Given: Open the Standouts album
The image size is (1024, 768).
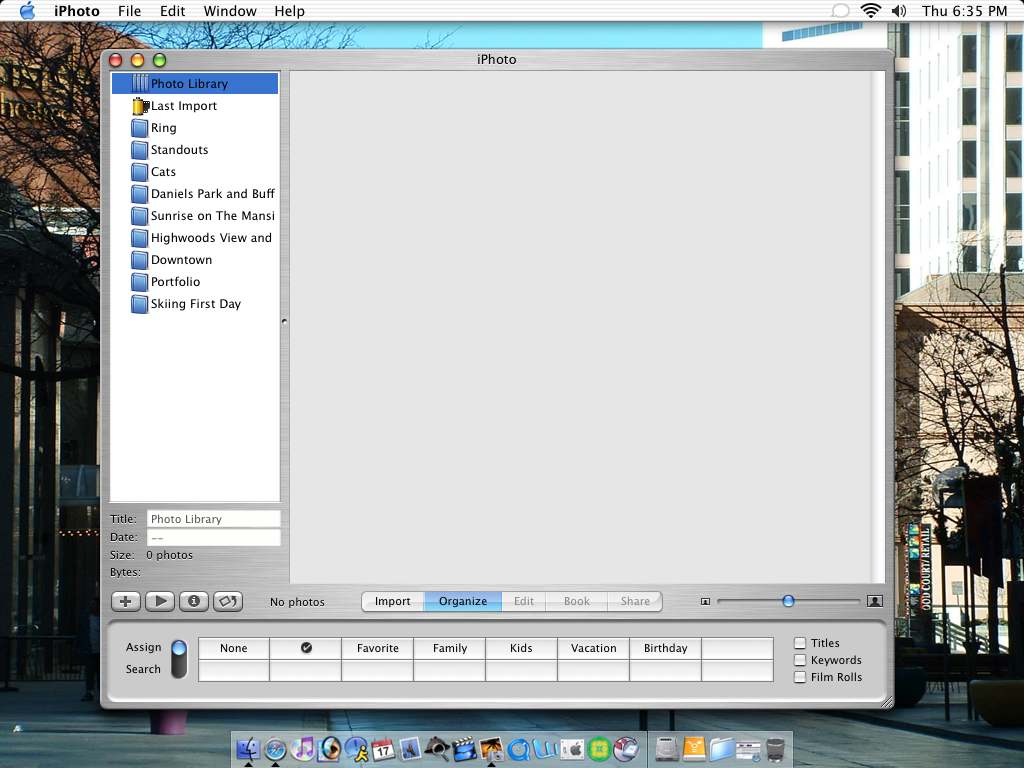Looking at the screenshot, I should coord(195,150).
